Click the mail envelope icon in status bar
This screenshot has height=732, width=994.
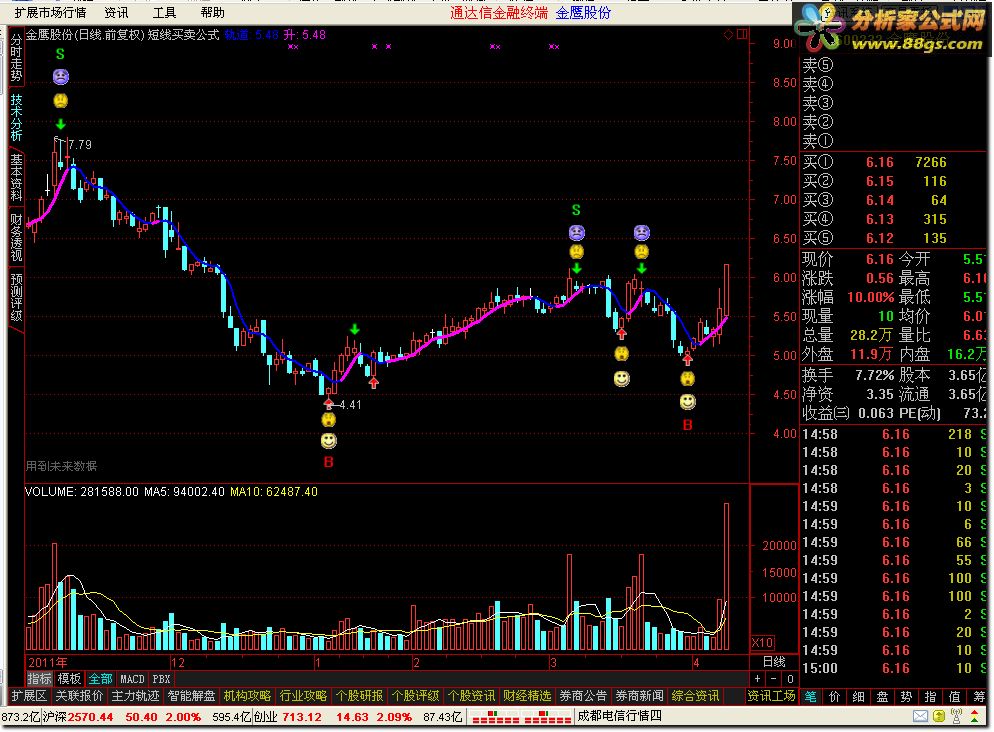click(x=920, y=717)
